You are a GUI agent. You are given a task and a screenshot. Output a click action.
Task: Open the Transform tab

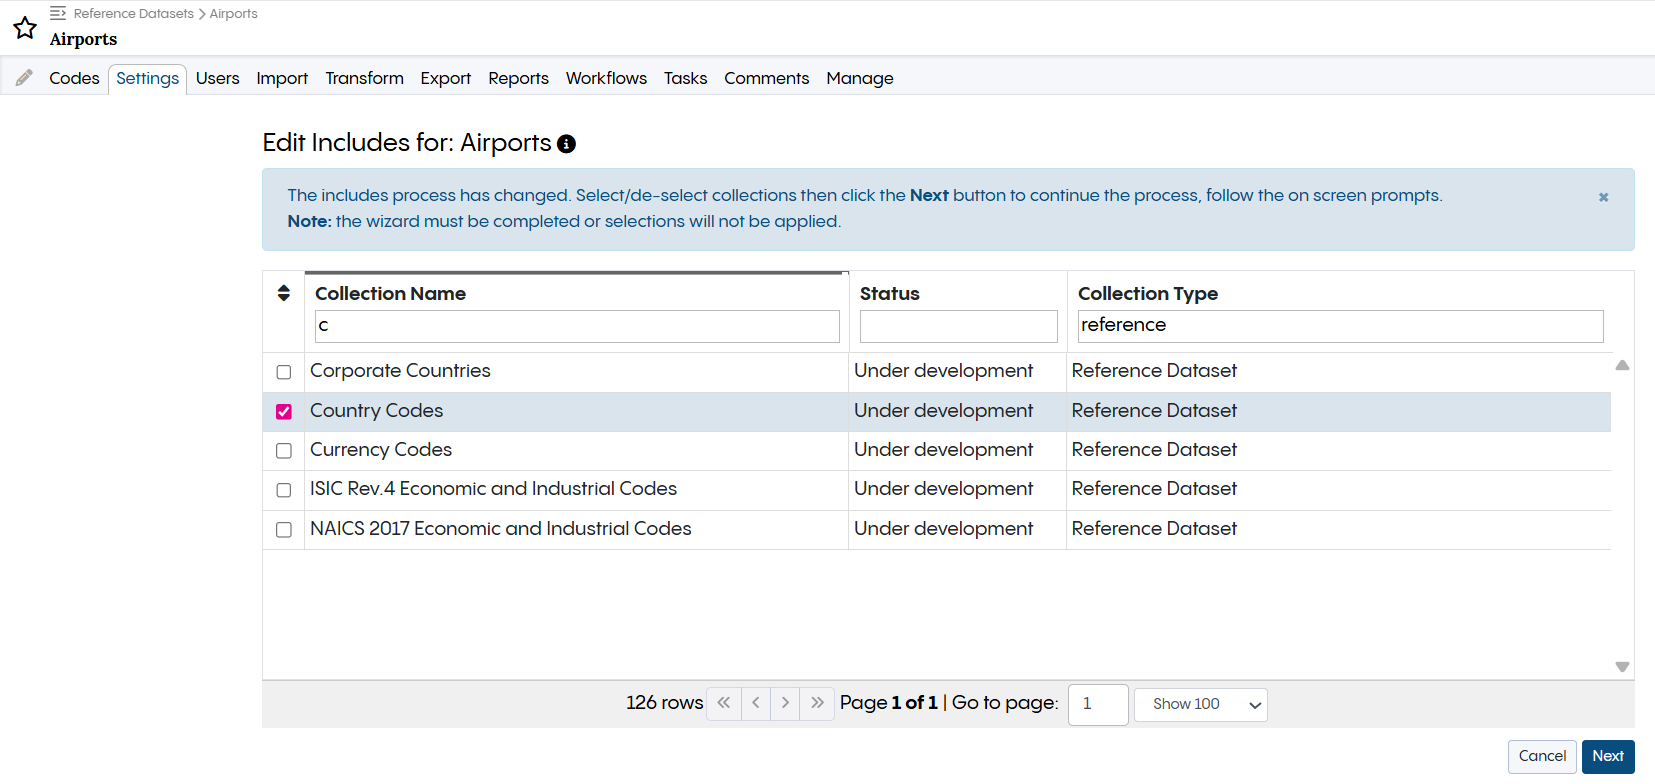pos(364,78)
